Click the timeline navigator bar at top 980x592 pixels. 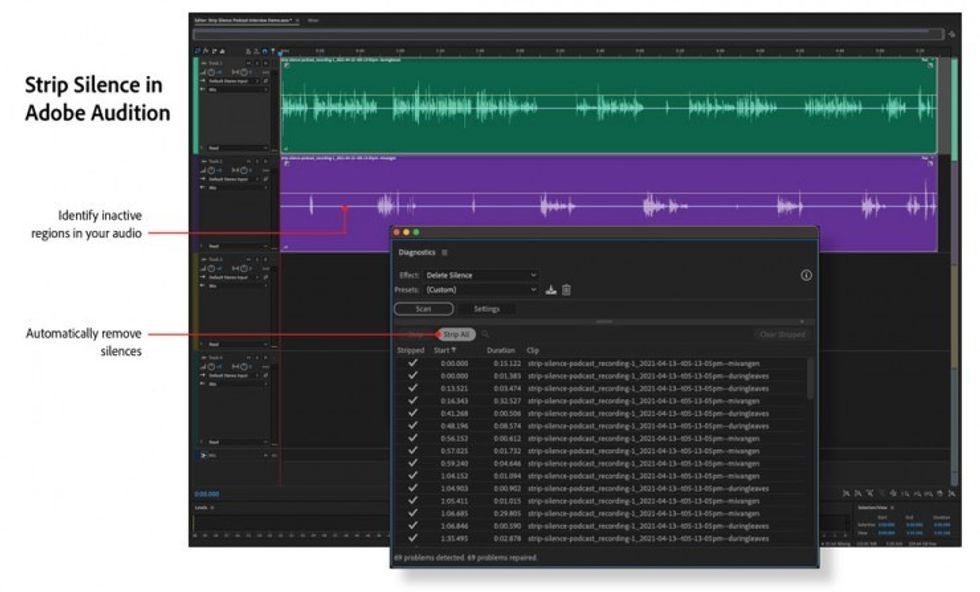coord(569,34)
